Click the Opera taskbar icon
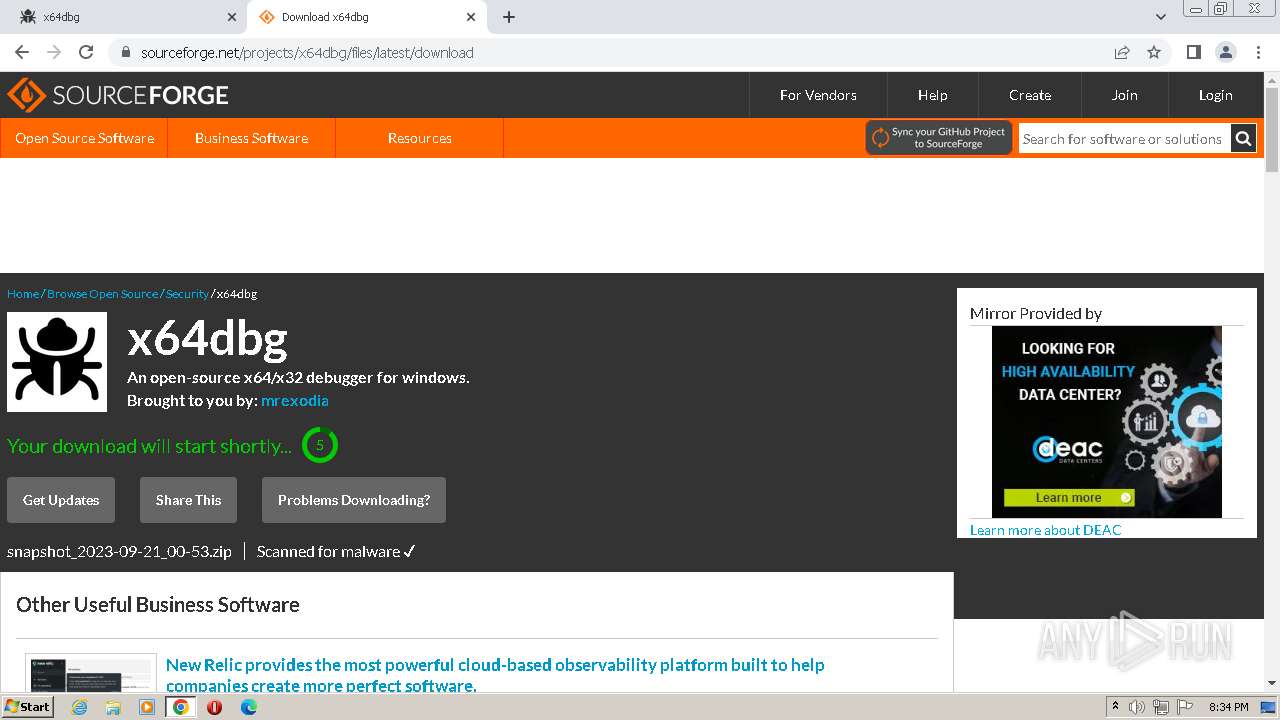 point(214,707)
